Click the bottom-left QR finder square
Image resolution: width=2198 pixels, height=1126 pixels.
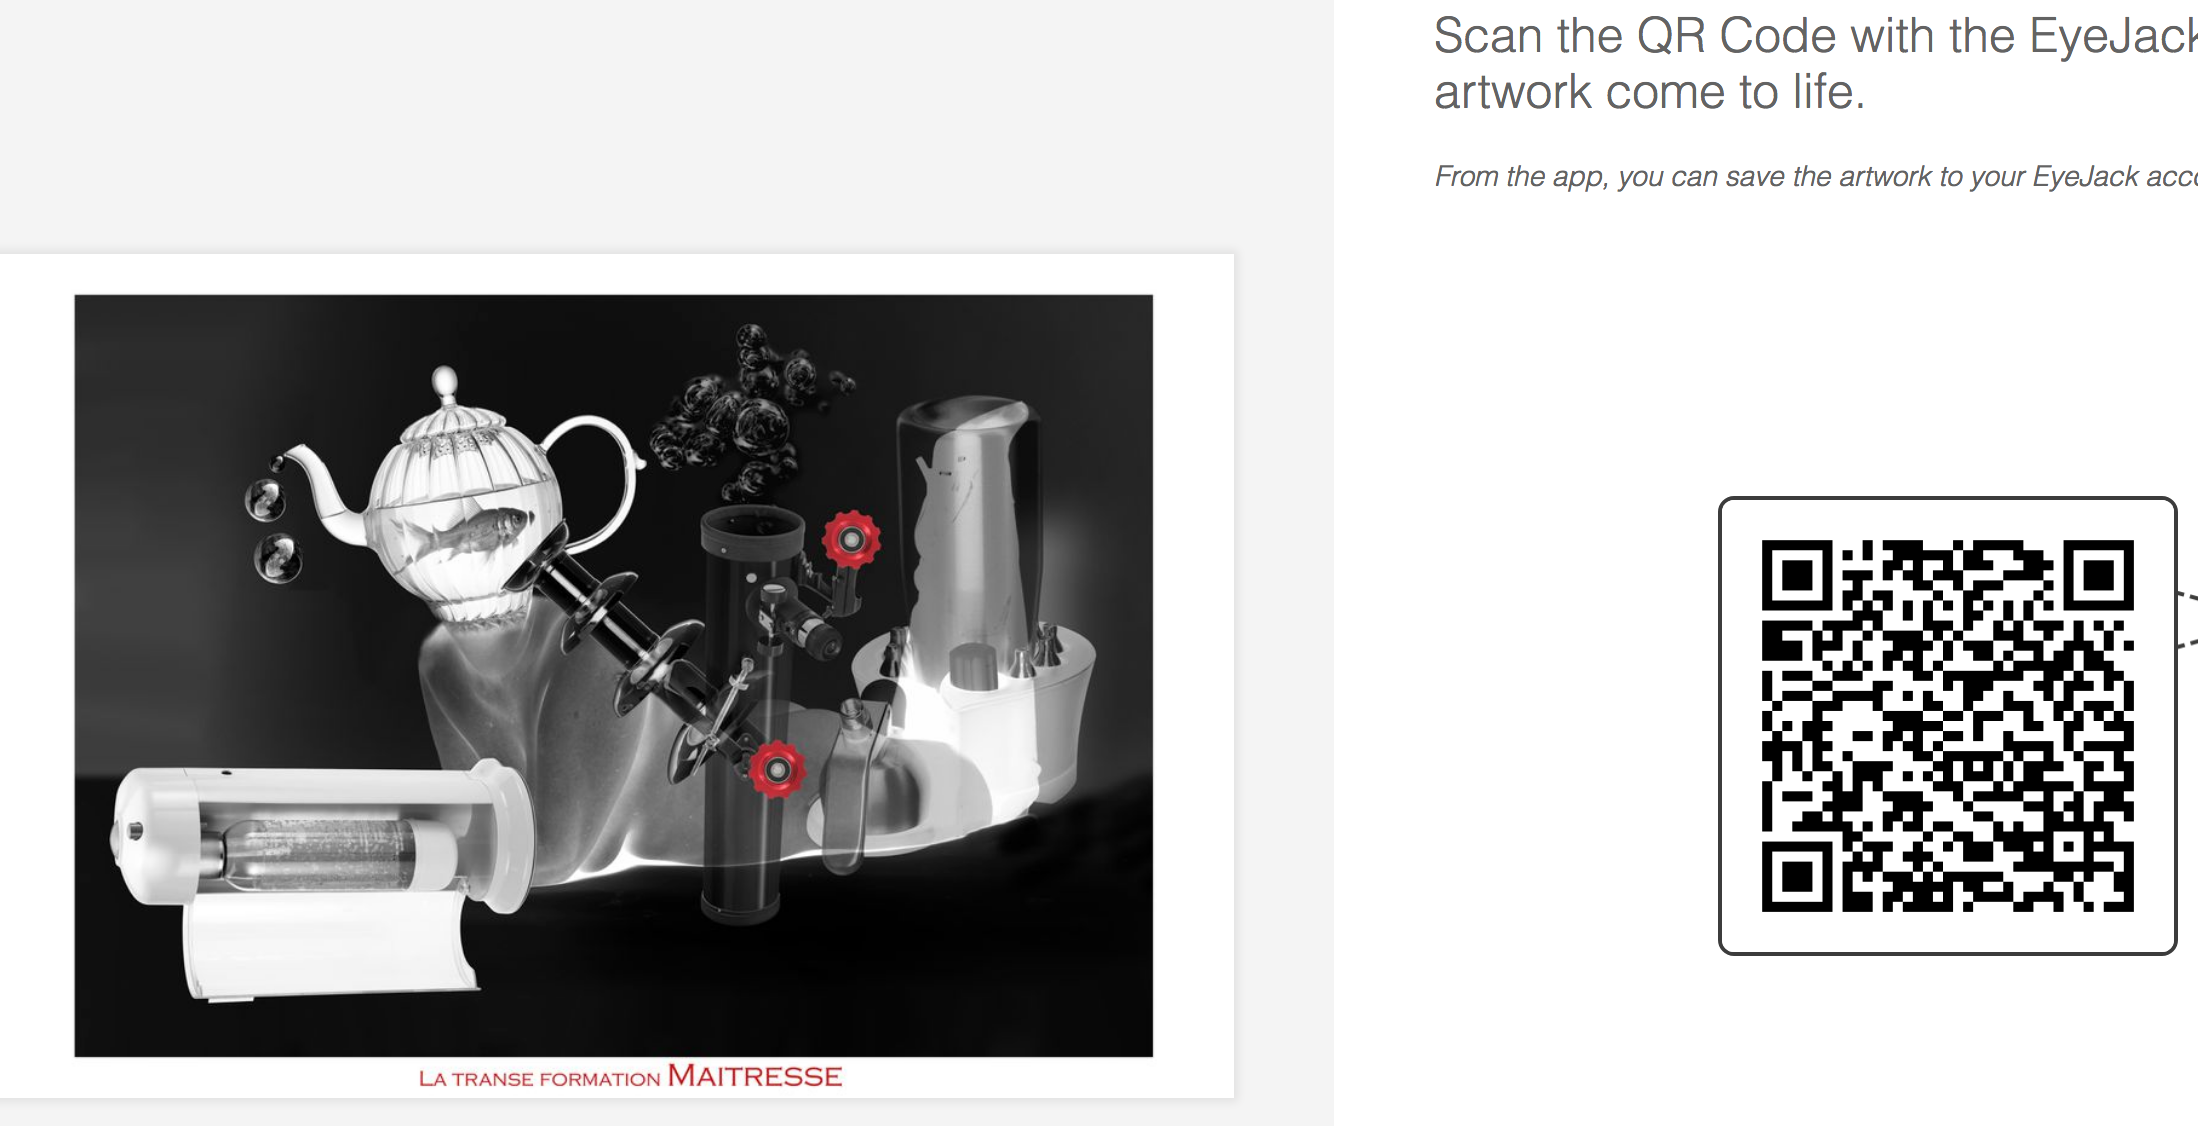(x=1797, y=877)
